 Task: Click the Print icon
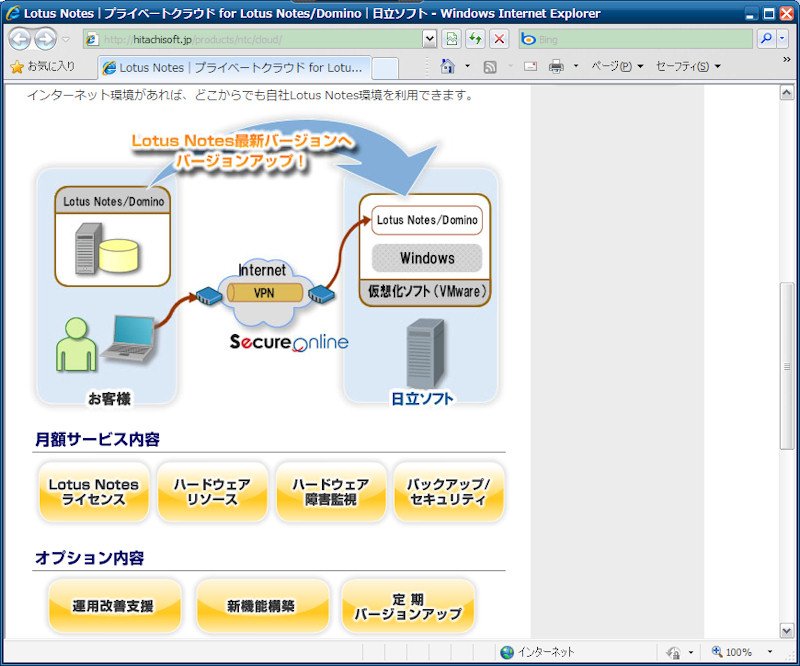point(556,67)
